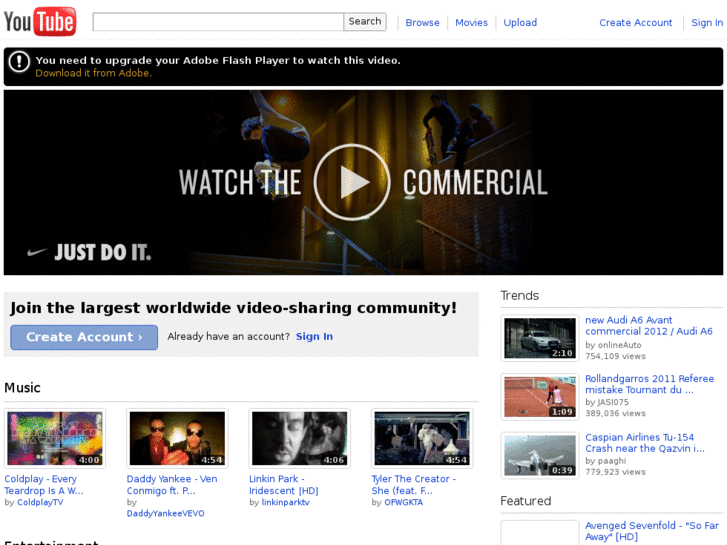Click 'new Audi A6 Avant commercial 2012' title
The height and width of the screenshot is (545, 727).
point(649,326)
